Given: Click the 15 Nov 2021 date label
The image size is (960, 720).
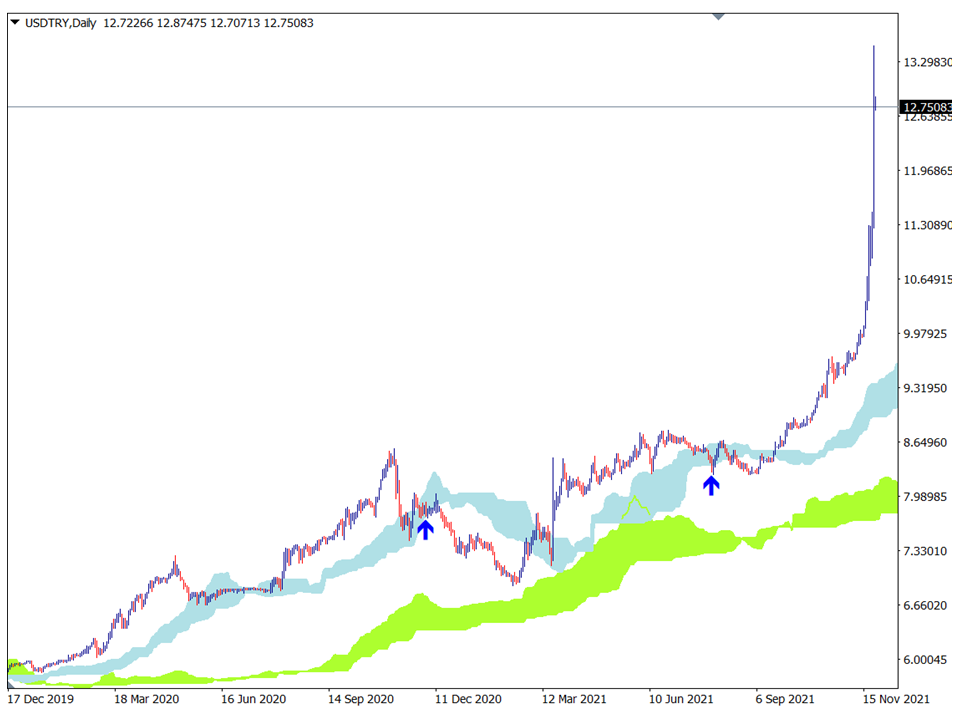Looking at the screenshot, I should (x=896, y=700).
